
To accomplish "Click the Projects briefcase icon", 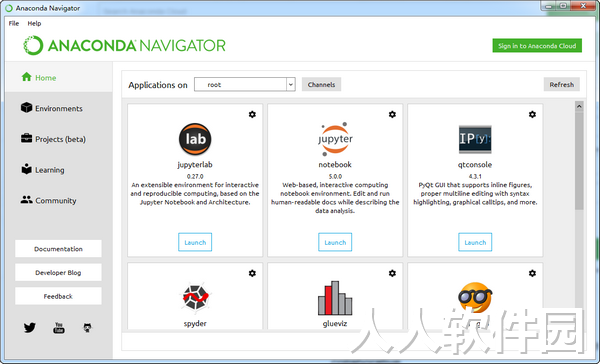I will tap(26, 138).
